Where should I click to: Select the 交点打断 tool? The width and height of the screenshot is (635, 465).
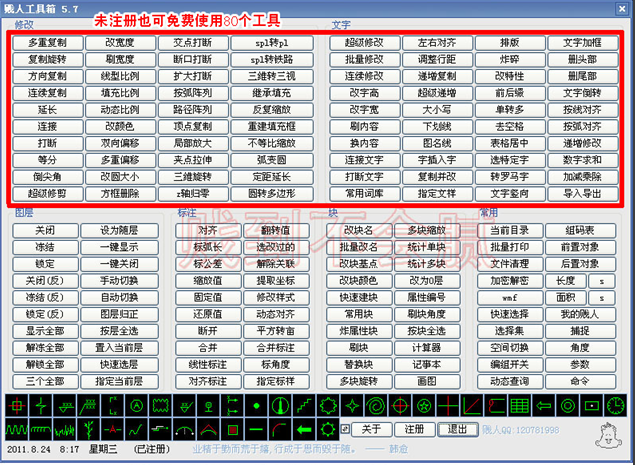(193, 43)
